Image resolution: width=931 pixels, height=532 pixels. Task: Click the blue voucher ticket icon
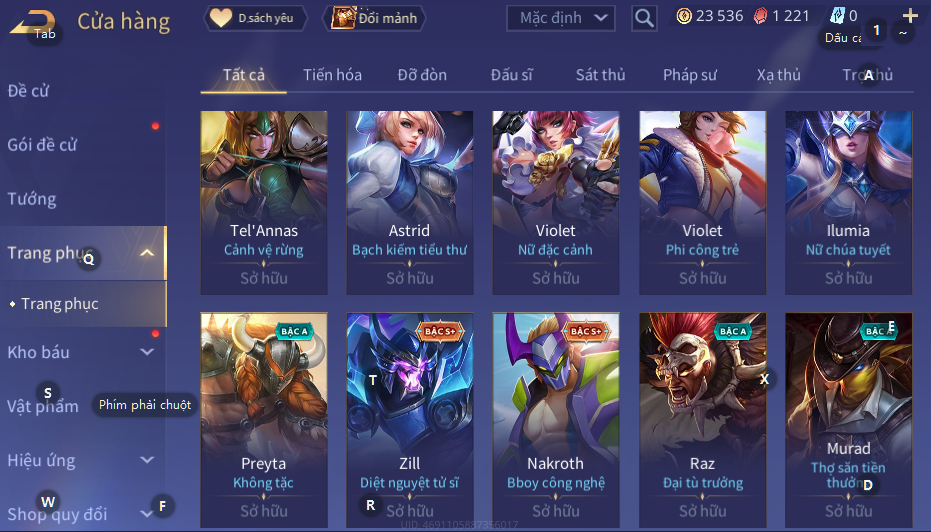point(838,16)
